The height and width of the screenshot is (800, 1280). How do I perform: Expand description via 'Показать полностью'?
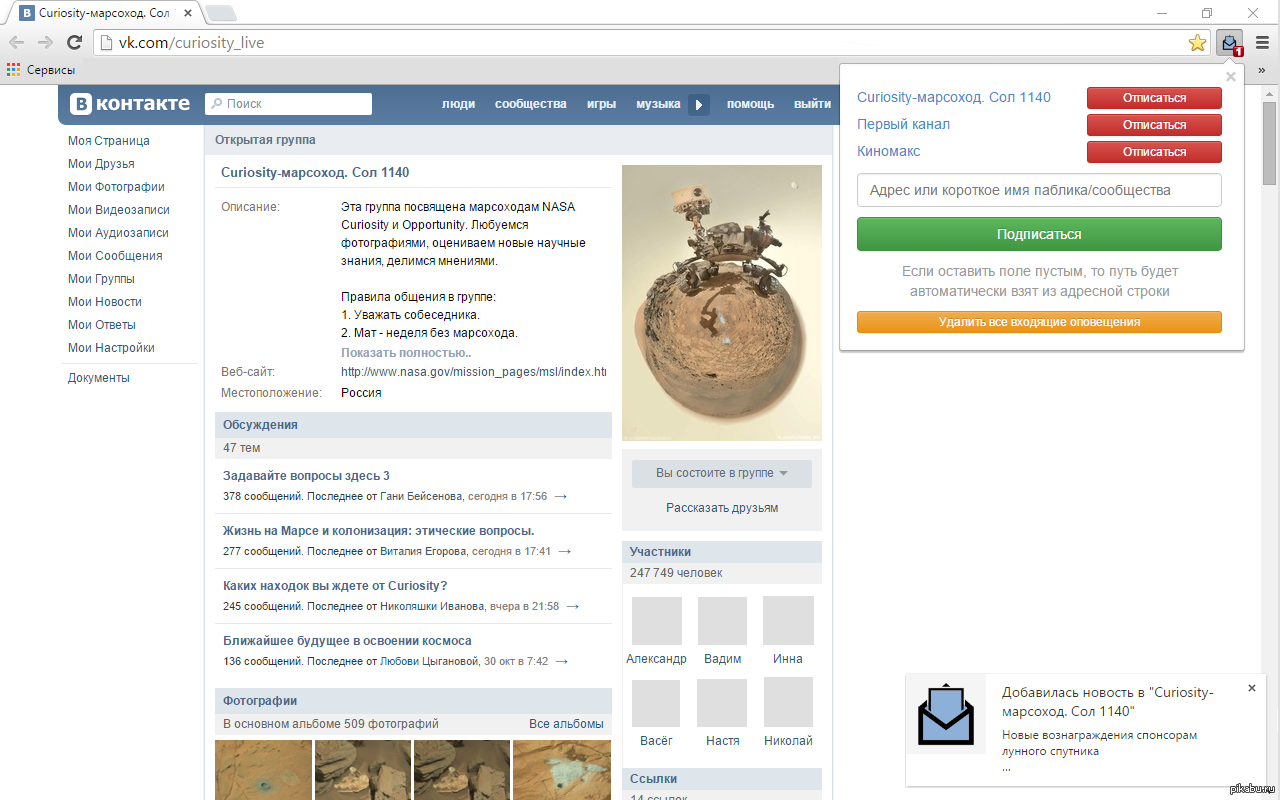point(406,353)
